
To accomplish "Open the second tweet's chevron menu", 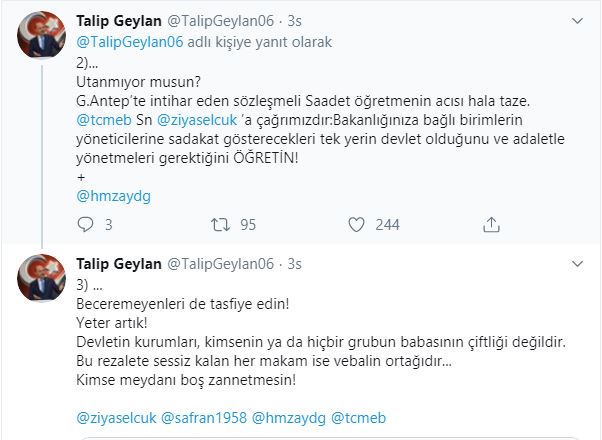I will 577,265.
